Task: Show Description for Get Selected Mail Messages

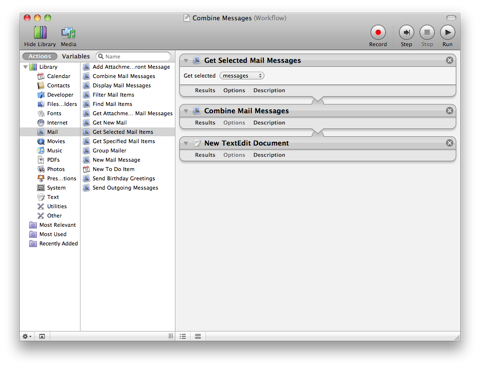Action: tap(269, 91)
